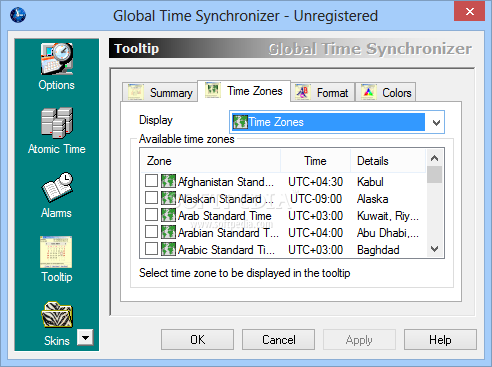Click the Baghdad details cell
Image resolution: width=492 pixels, height=367 pixels.
click(378, 250)
